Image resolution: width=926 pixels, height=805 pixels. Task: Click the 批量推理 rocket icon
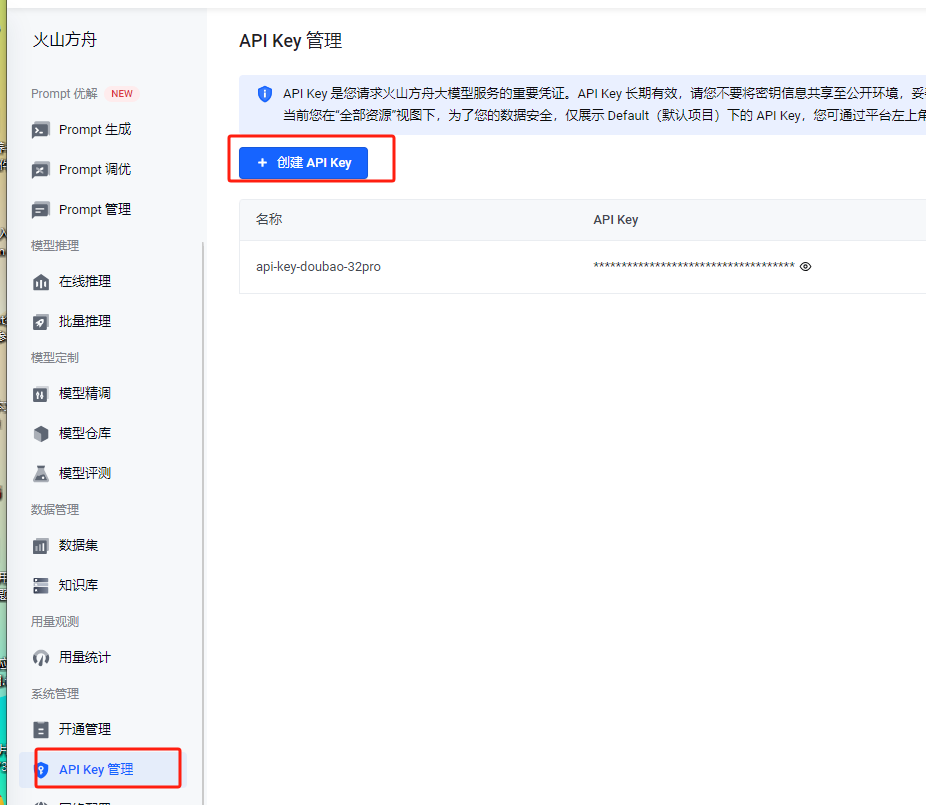[41, 322]
